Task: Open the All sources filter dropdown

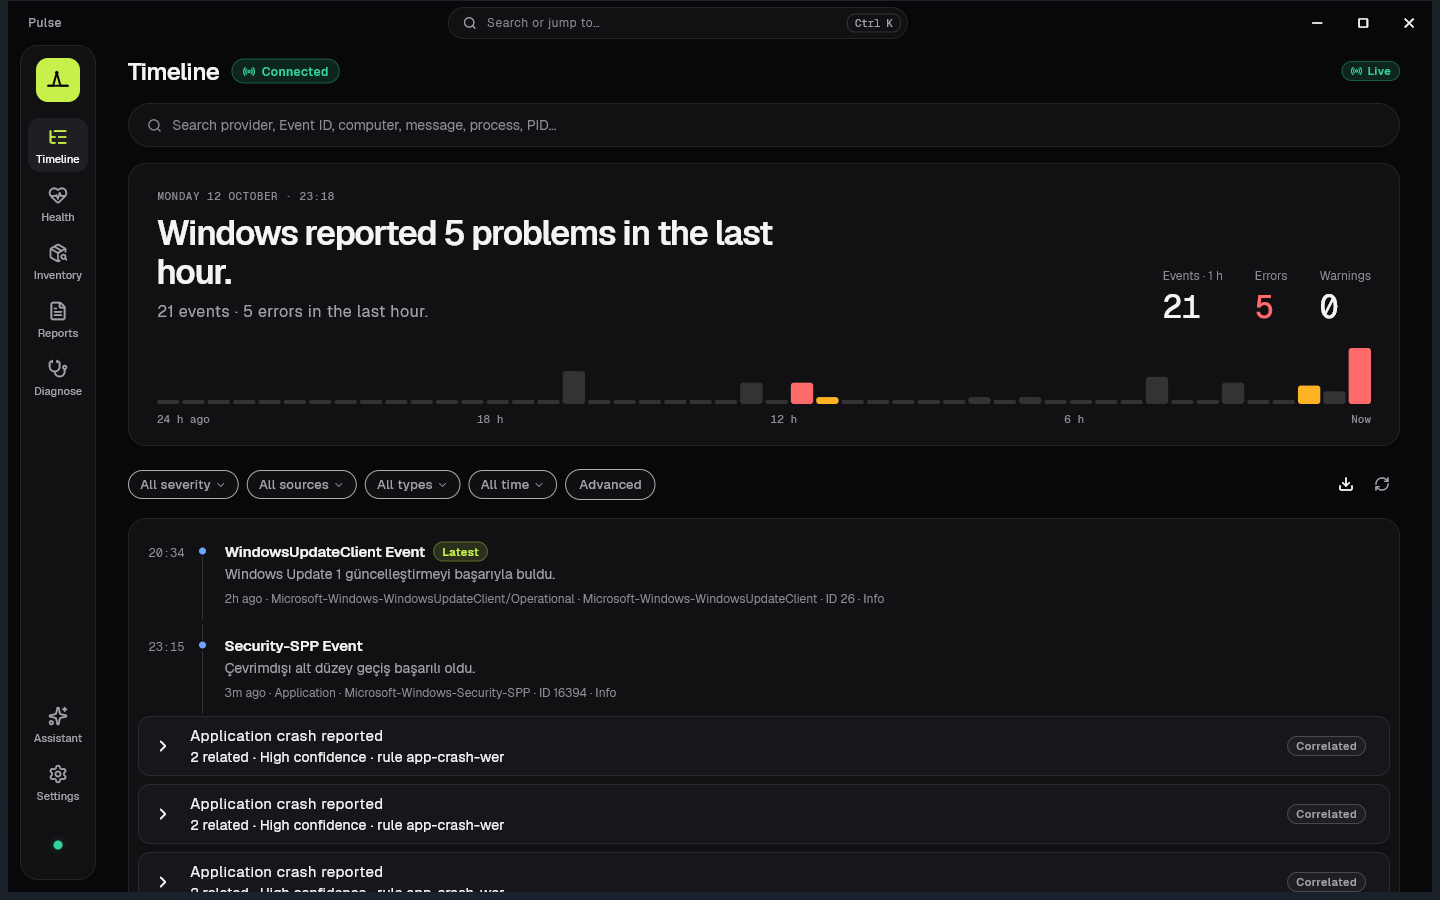Action: (x=301, y=484)
